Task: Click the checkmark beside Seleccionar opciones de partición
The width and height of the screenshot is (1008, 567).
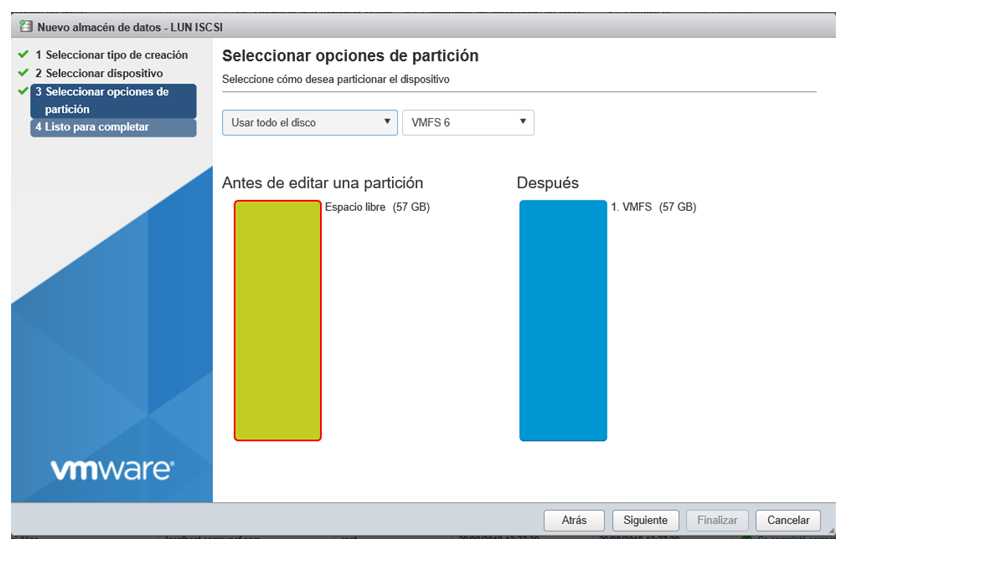Action: [x=23, y=91]
